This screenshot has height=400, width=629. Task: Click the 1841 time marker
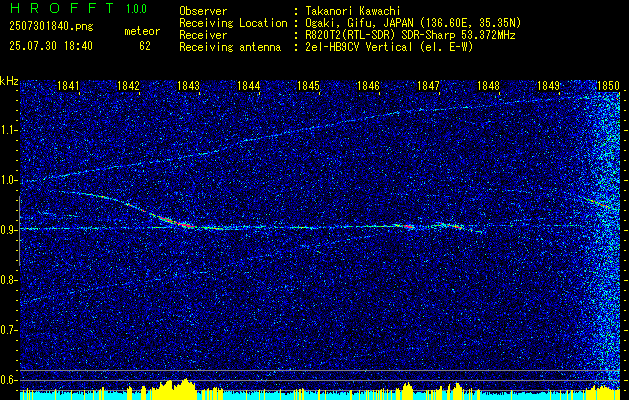point(68,85)
